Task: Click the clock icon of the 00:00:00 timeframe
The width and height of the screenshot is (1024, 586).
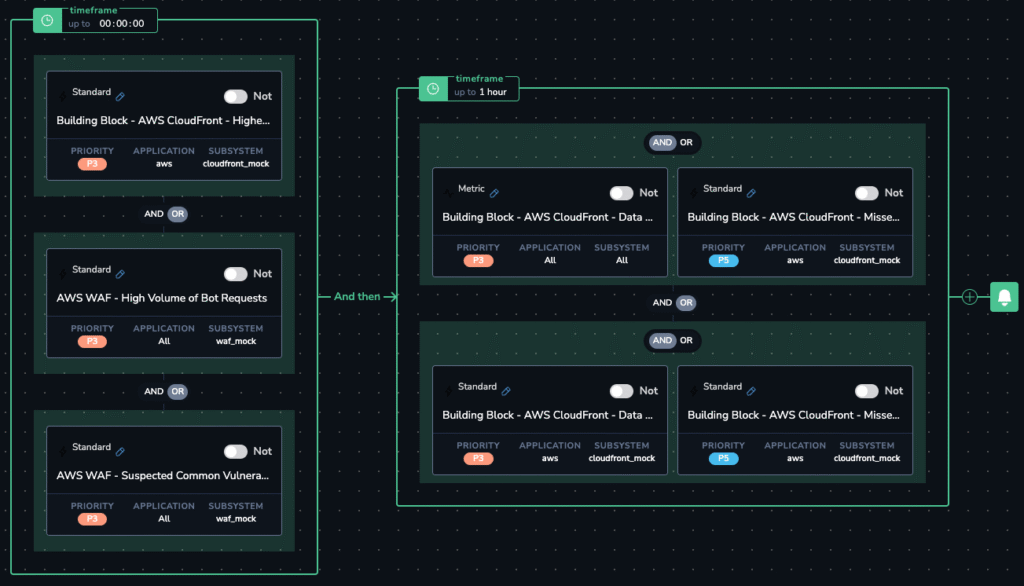Action: coord(47,21)
